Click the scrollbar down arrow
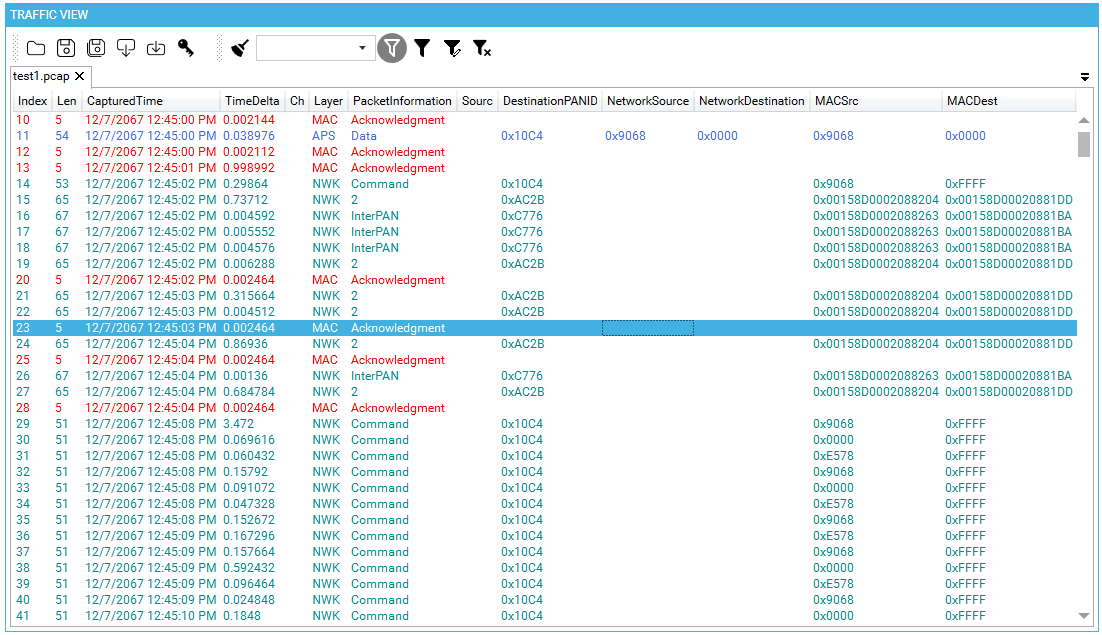The height and width of the screenshot is (635, 1102). [x=1084, y=616]
